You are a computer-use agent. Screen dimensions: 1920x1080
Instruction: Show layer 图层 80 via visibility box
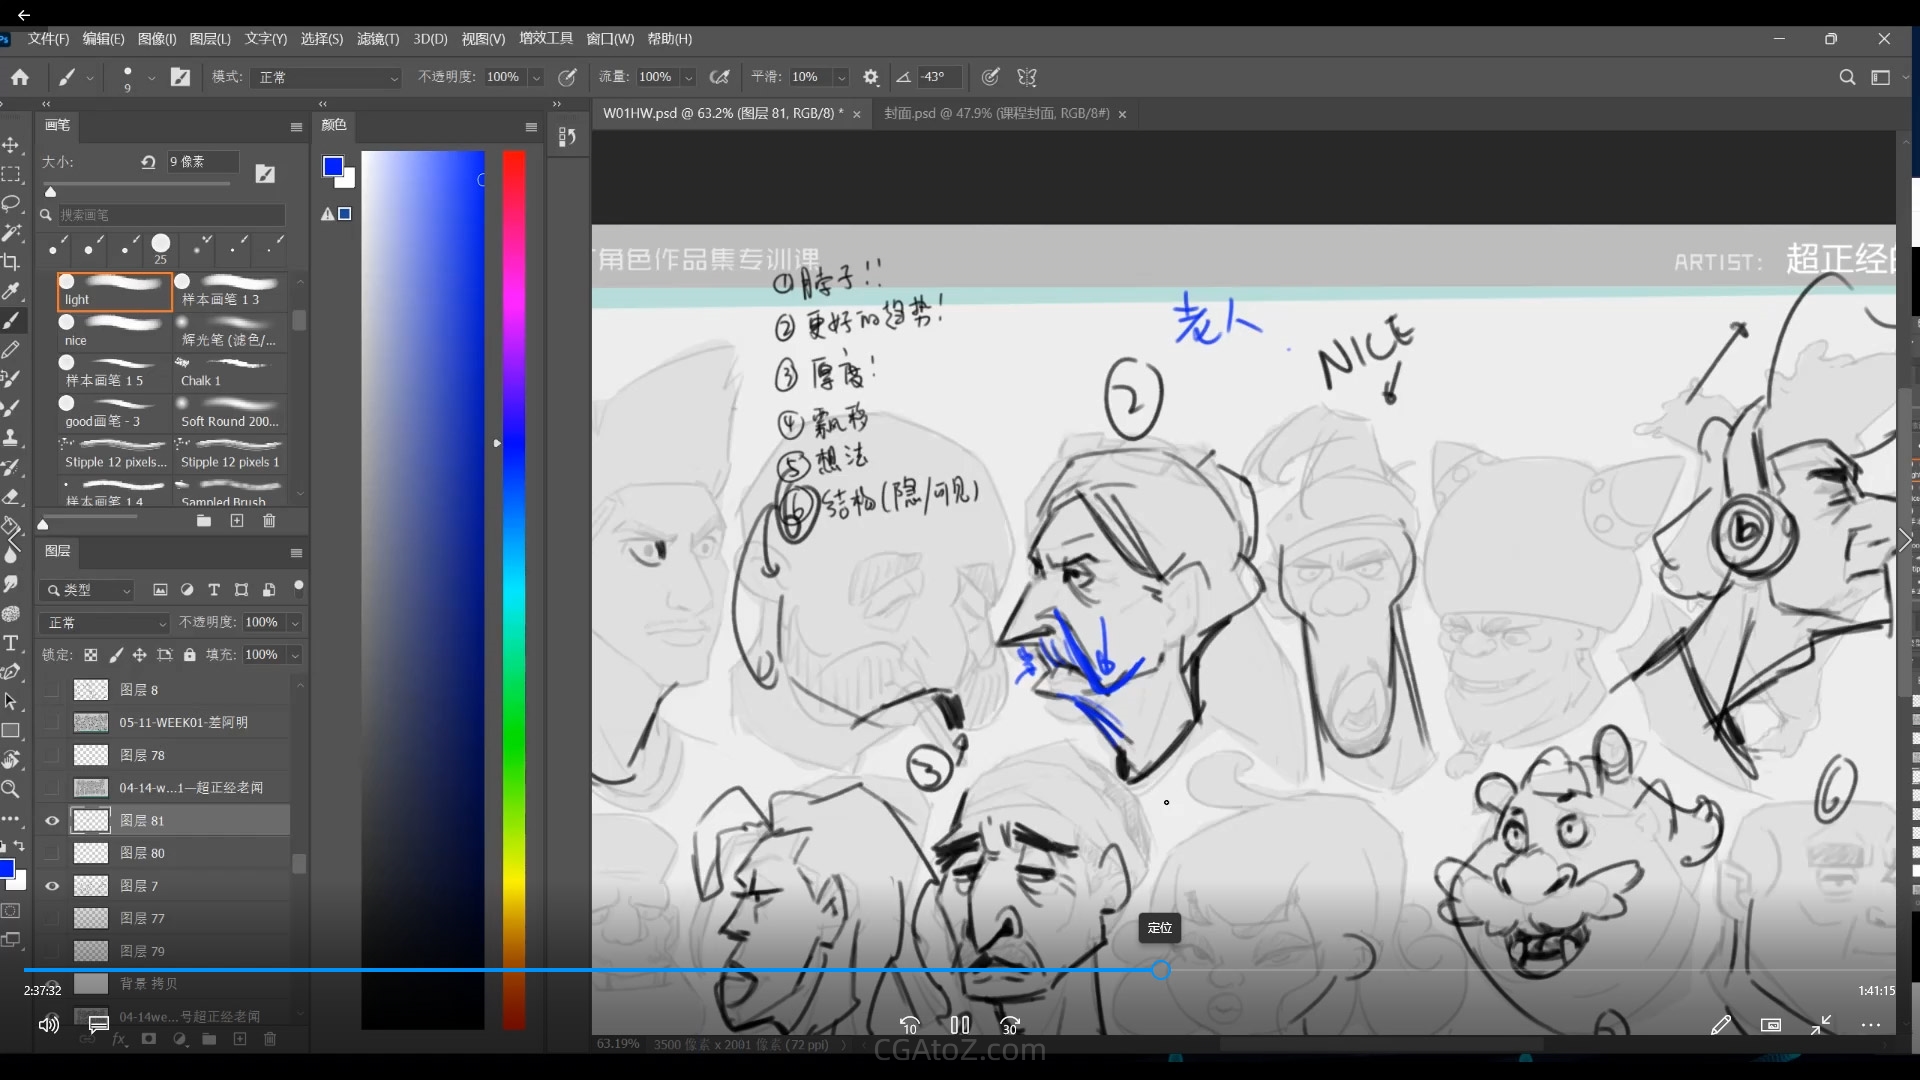pyautogui.click(x=52, y=853)
